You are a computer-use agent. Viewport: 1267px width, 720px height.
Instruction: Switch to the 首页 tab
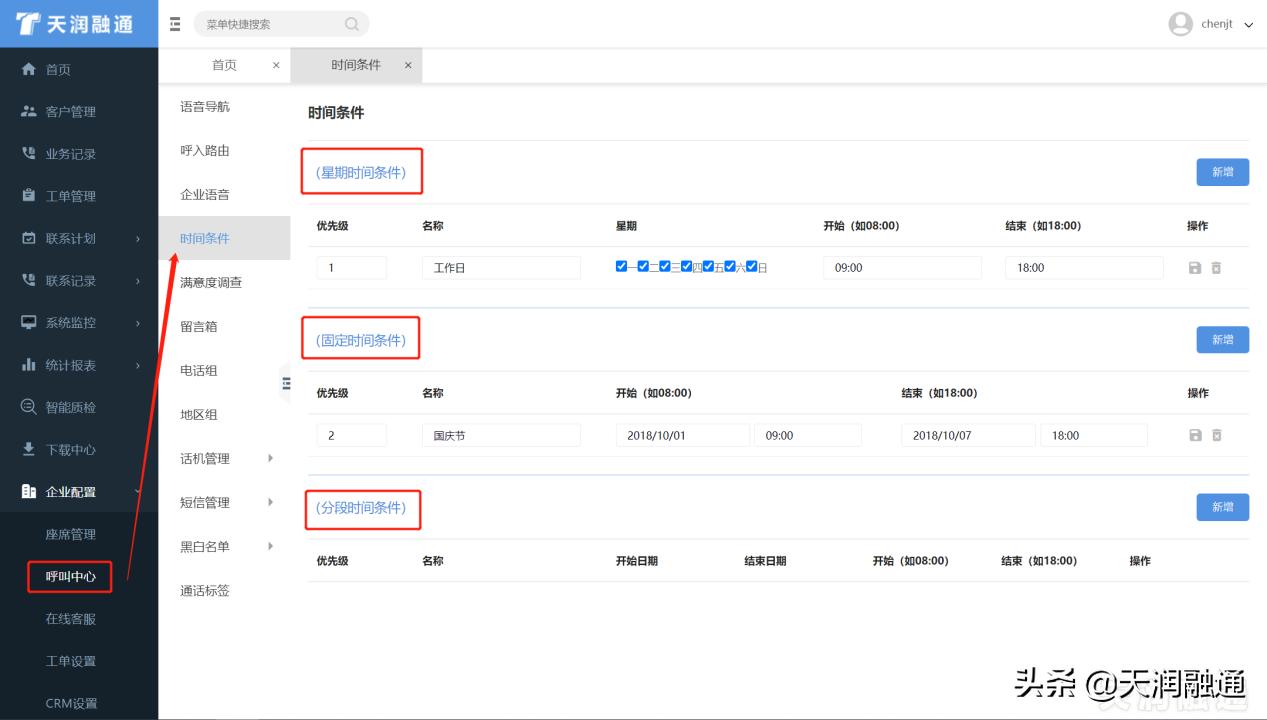(x=224, y=64)
